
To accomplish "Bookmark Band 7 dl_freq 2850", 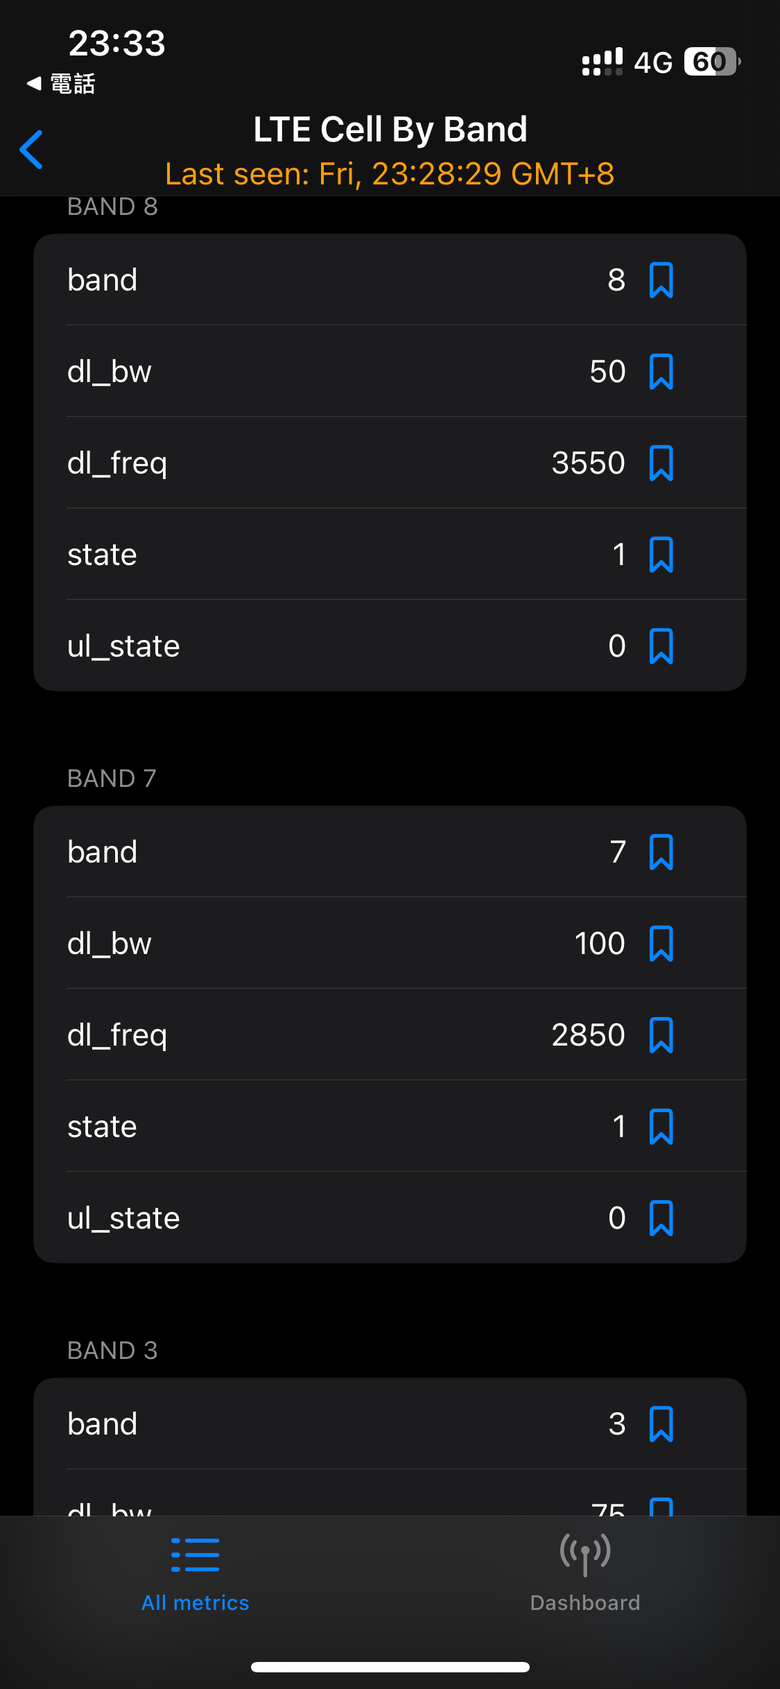I will 661,1035.
